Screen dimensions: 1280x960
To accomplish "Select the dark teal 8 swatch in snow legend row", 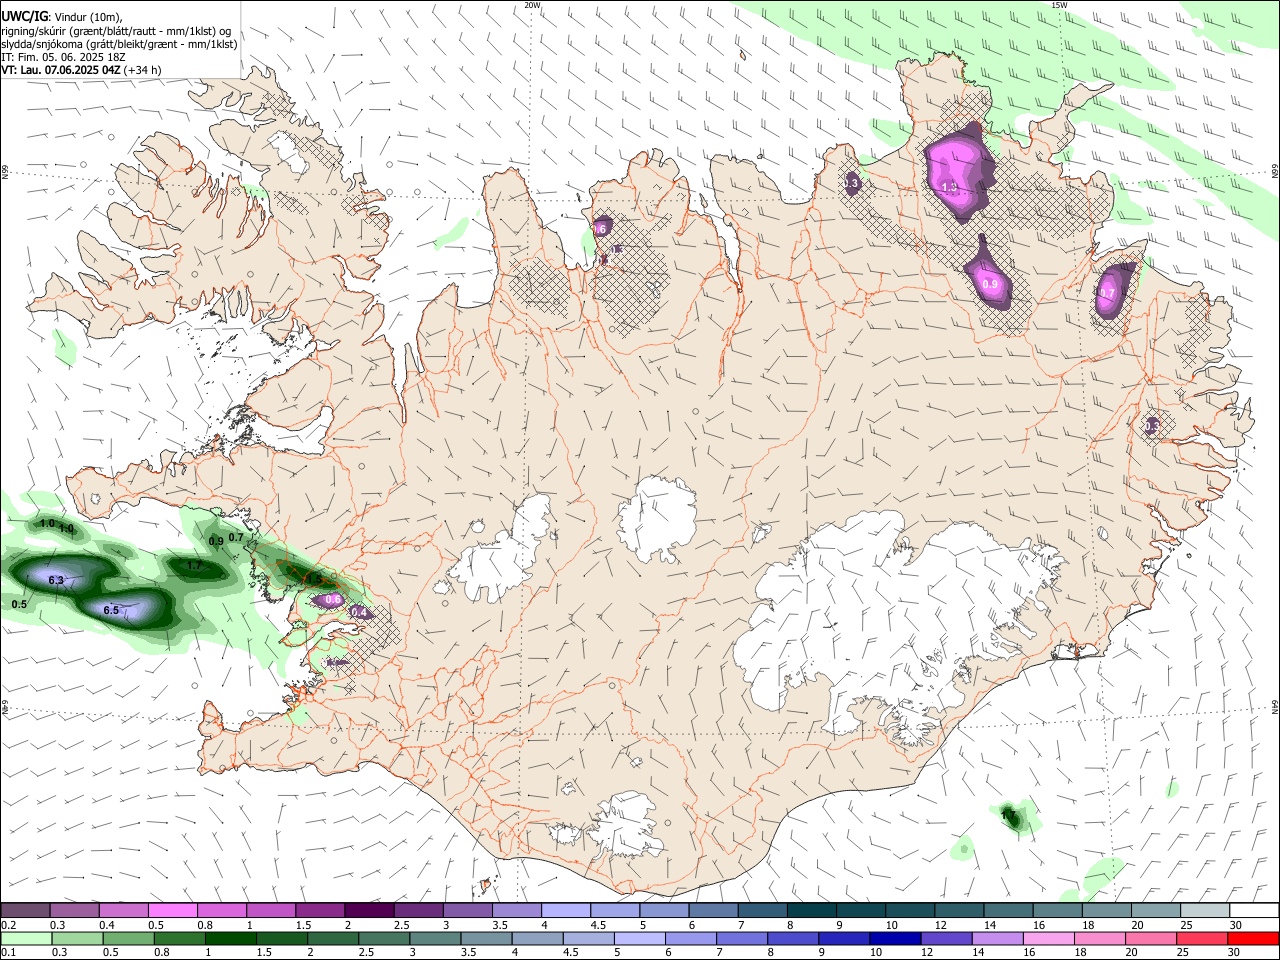I will 812,910.
